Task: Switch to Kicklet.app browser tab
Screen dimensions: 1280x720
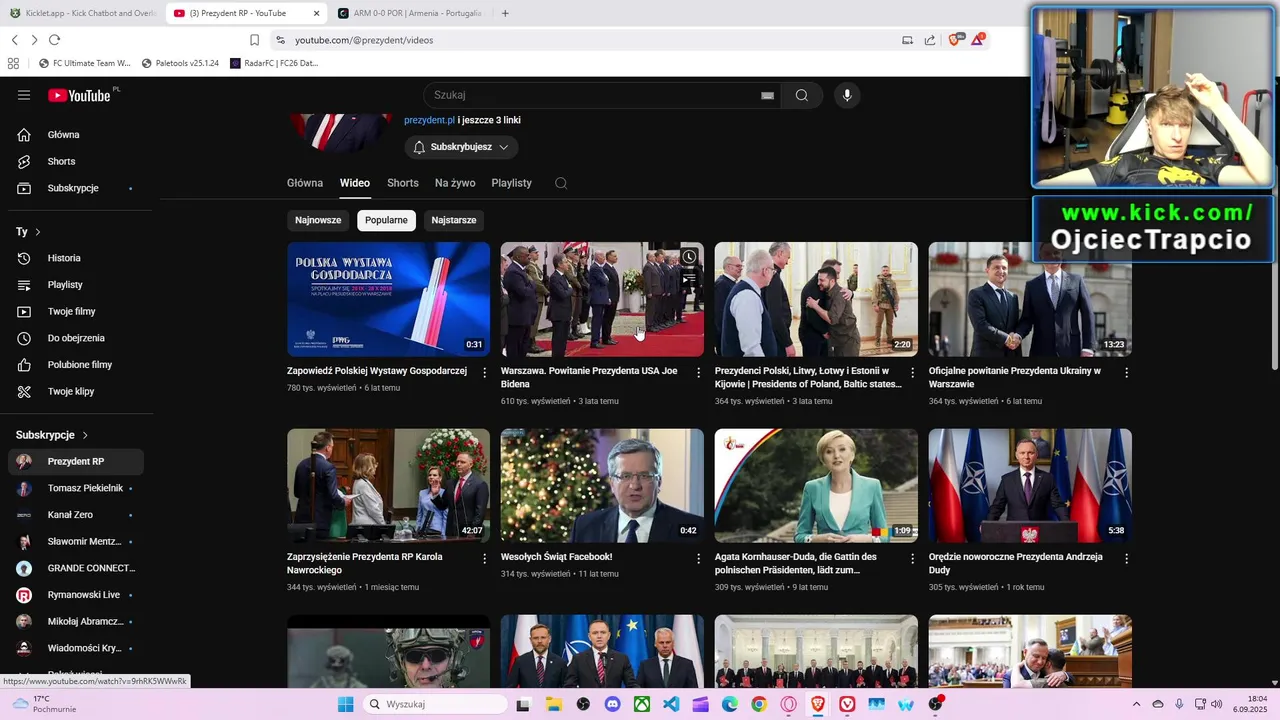Action: (x=82, y=13)
